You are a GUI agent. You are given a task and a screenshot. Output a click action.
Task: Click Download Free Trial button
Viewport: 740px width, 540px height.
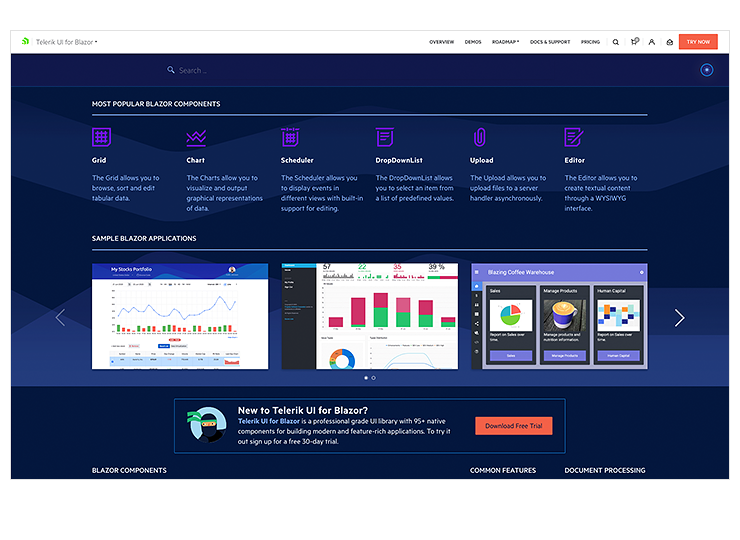point(513,426)
